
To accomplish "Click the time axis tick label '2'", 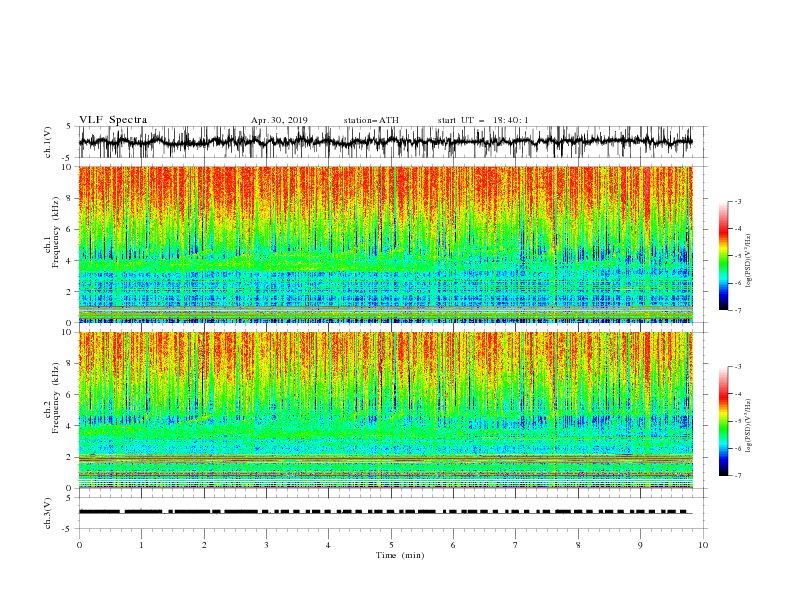I will 204,545.
